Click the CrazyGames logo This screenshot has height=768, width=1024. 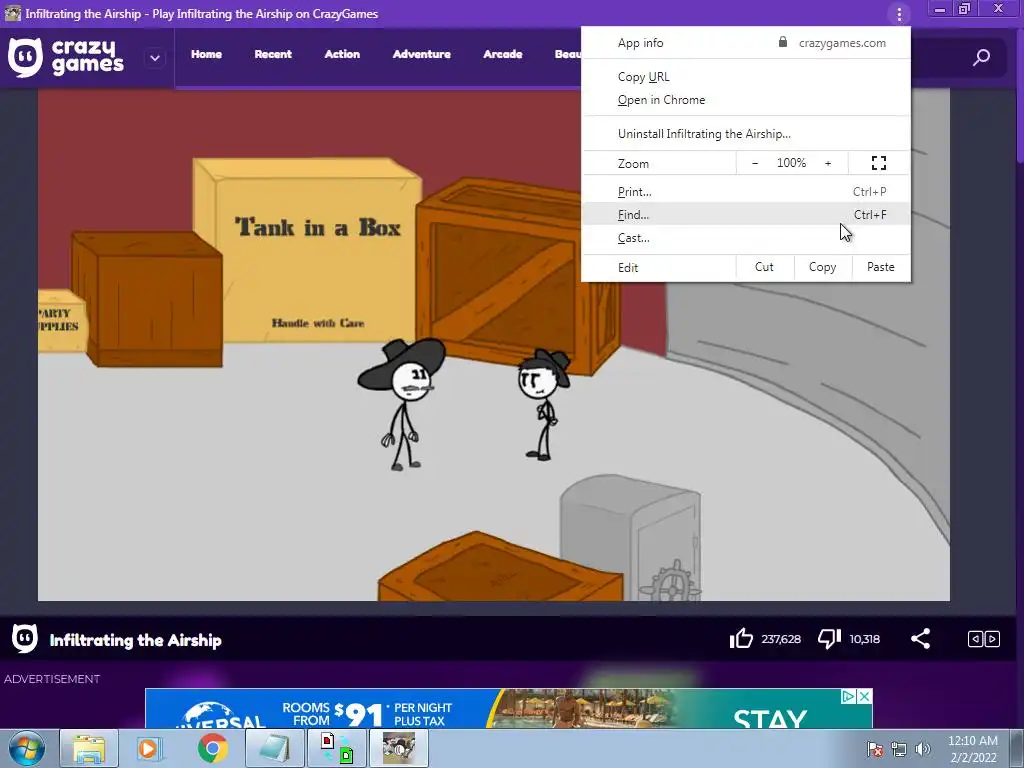pyautogui.click(x=65, y=57)
